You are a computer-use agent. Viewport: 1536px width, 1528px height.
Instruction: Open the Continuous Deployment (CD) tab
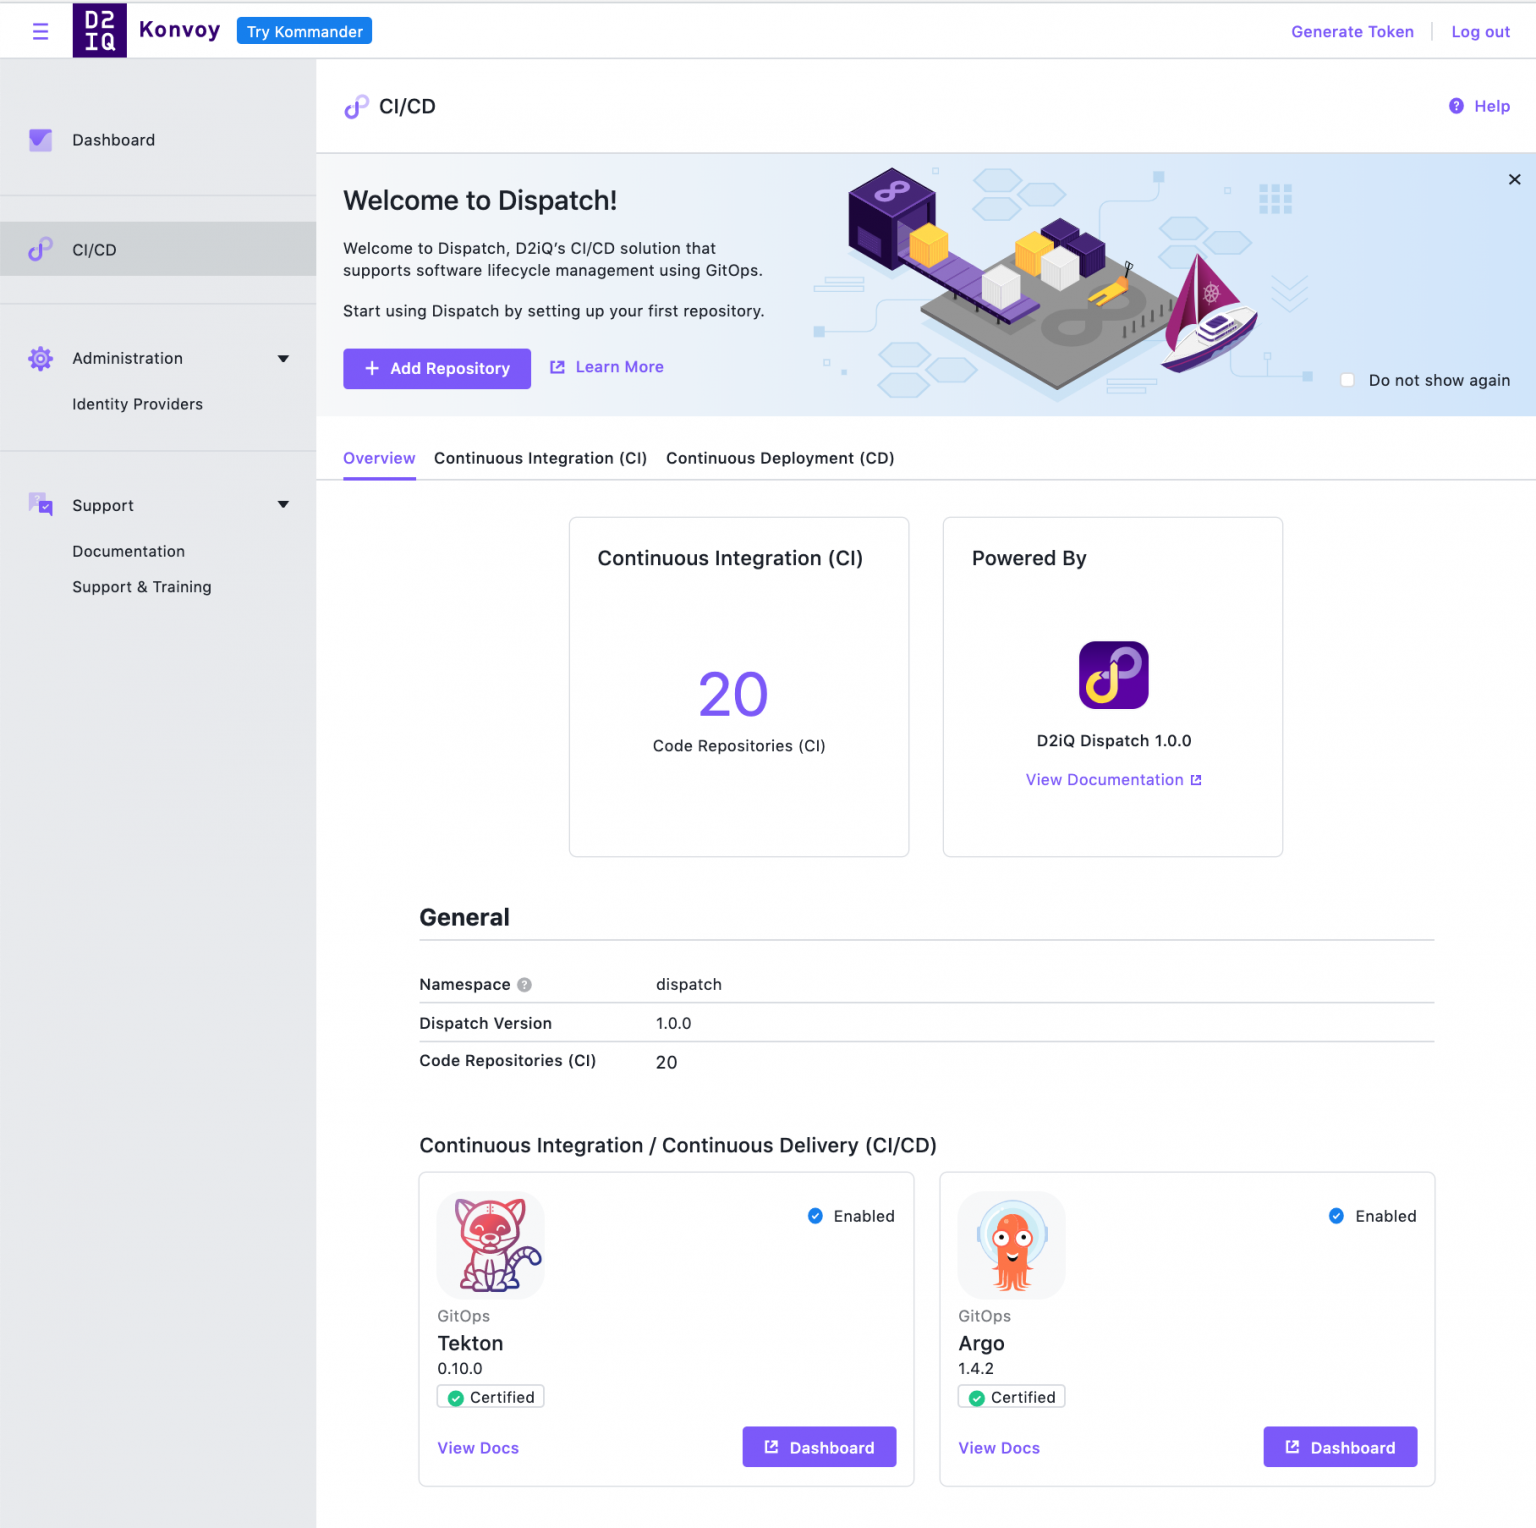[x=779, y=458]
